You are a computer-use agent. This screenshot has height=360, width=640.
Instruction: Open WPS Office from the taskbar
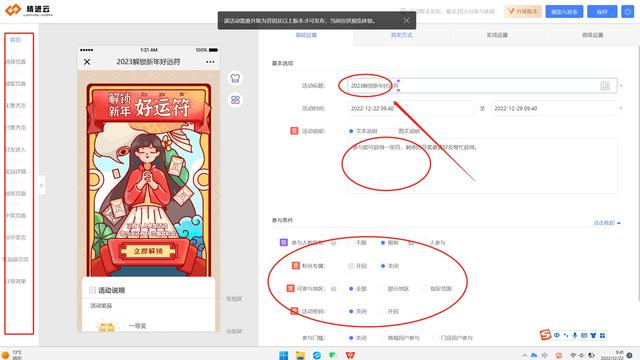(350, 355)
